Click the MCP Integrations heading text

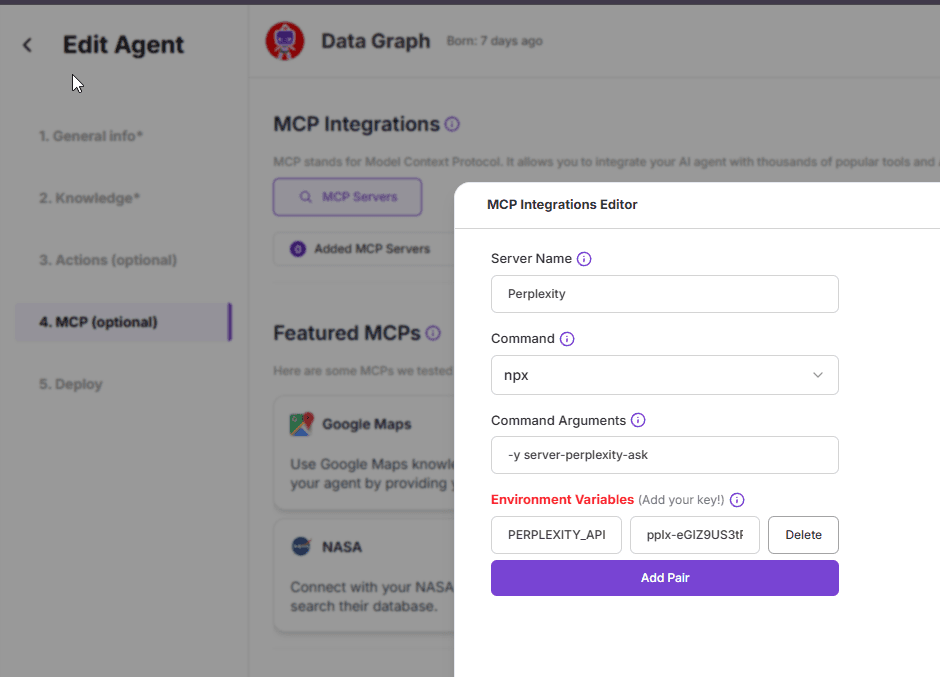pos(357,124)
